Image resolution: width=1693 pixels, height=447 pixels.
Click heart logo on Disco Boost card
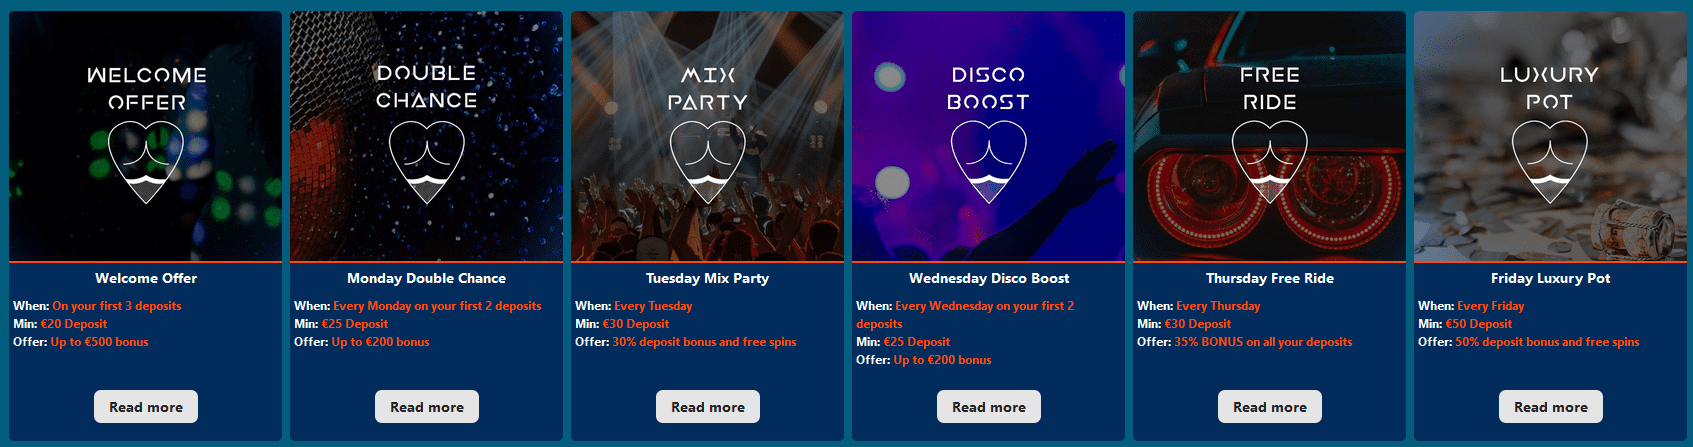[989, 162]
